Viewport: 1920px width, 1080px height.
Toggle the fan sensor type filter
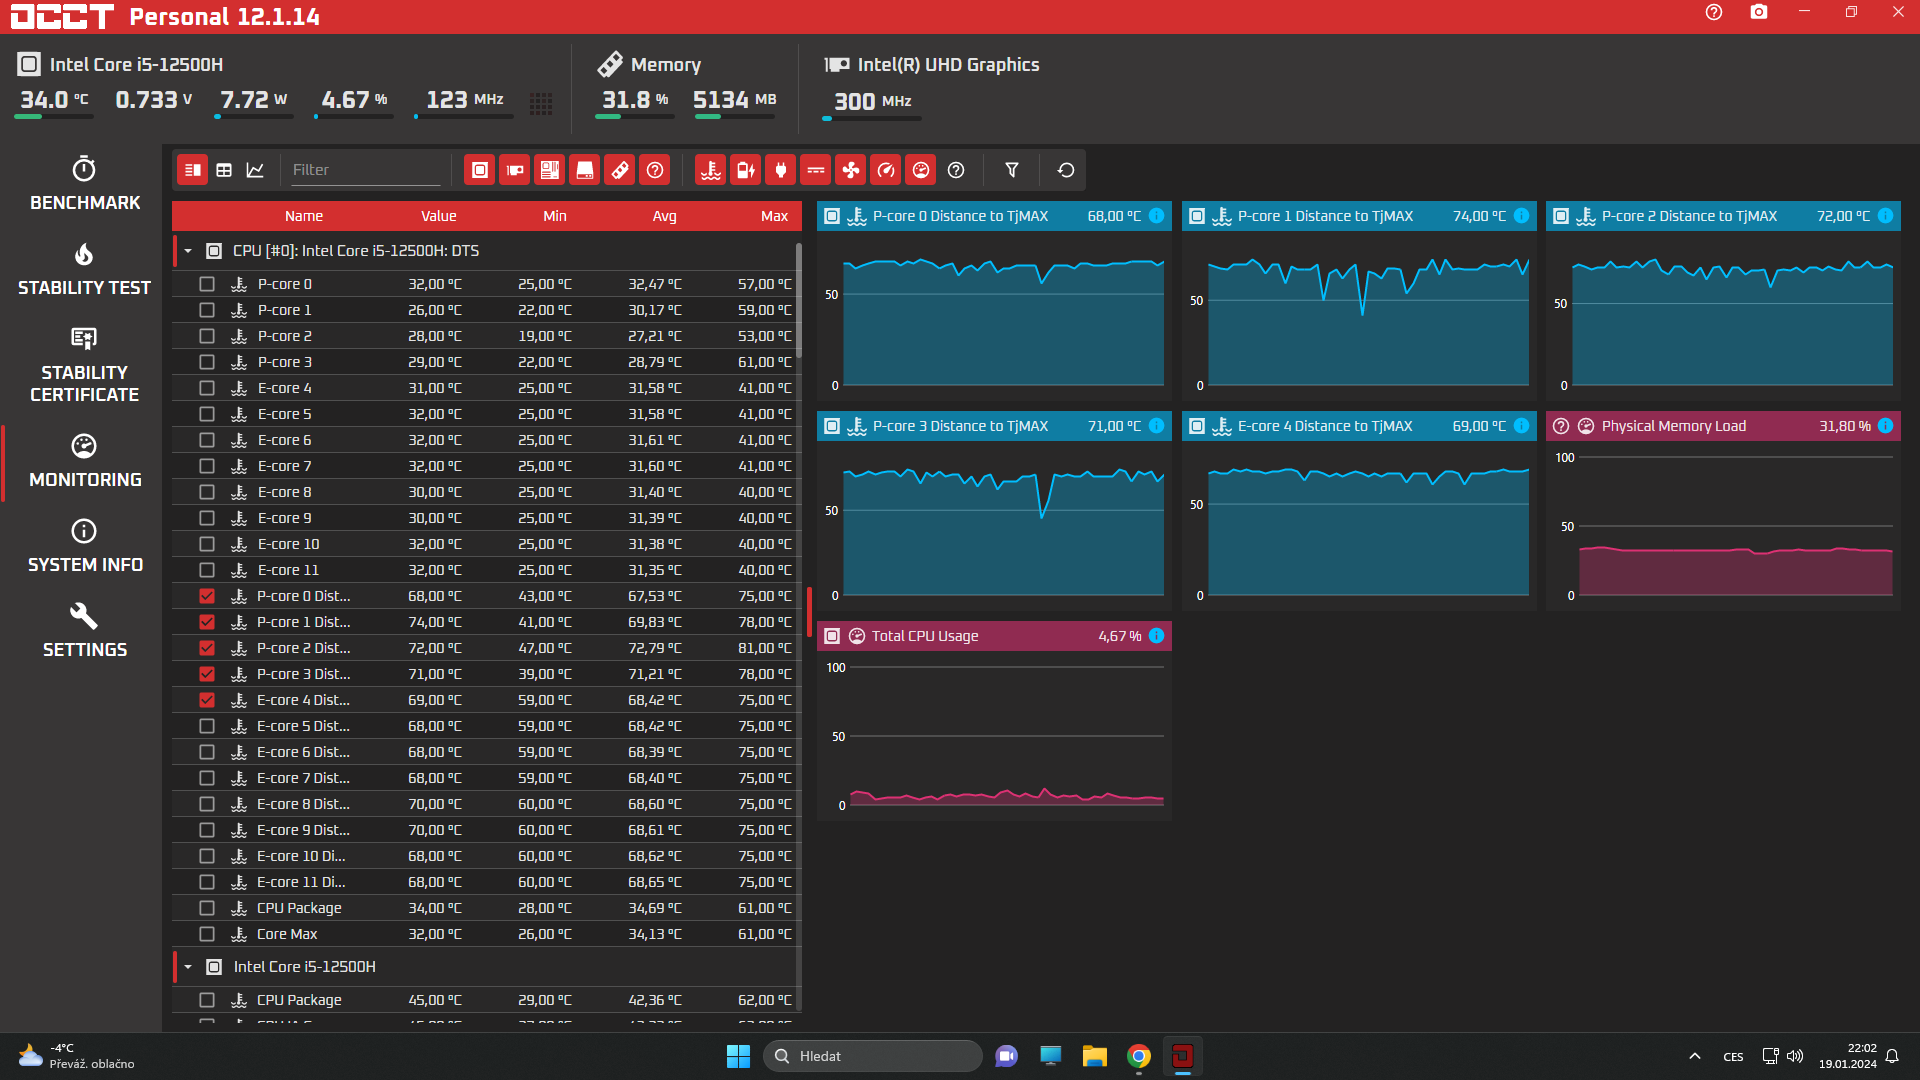click(x=851, y=170)
